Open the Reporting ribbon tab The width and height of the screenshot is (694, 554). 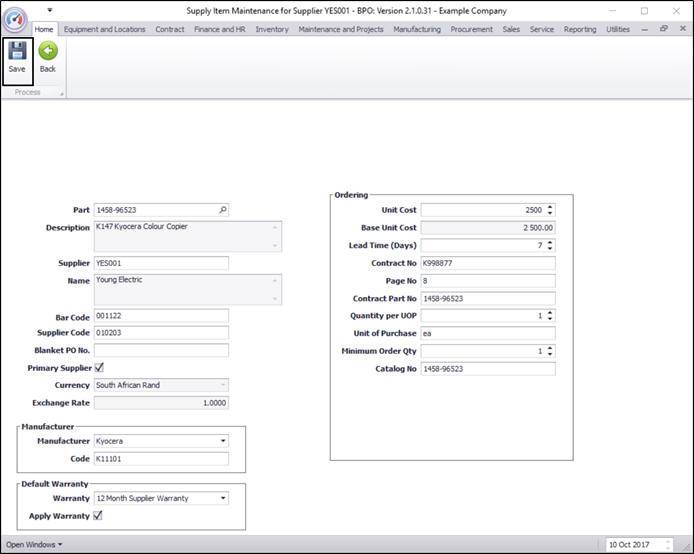tap(580, 29)
